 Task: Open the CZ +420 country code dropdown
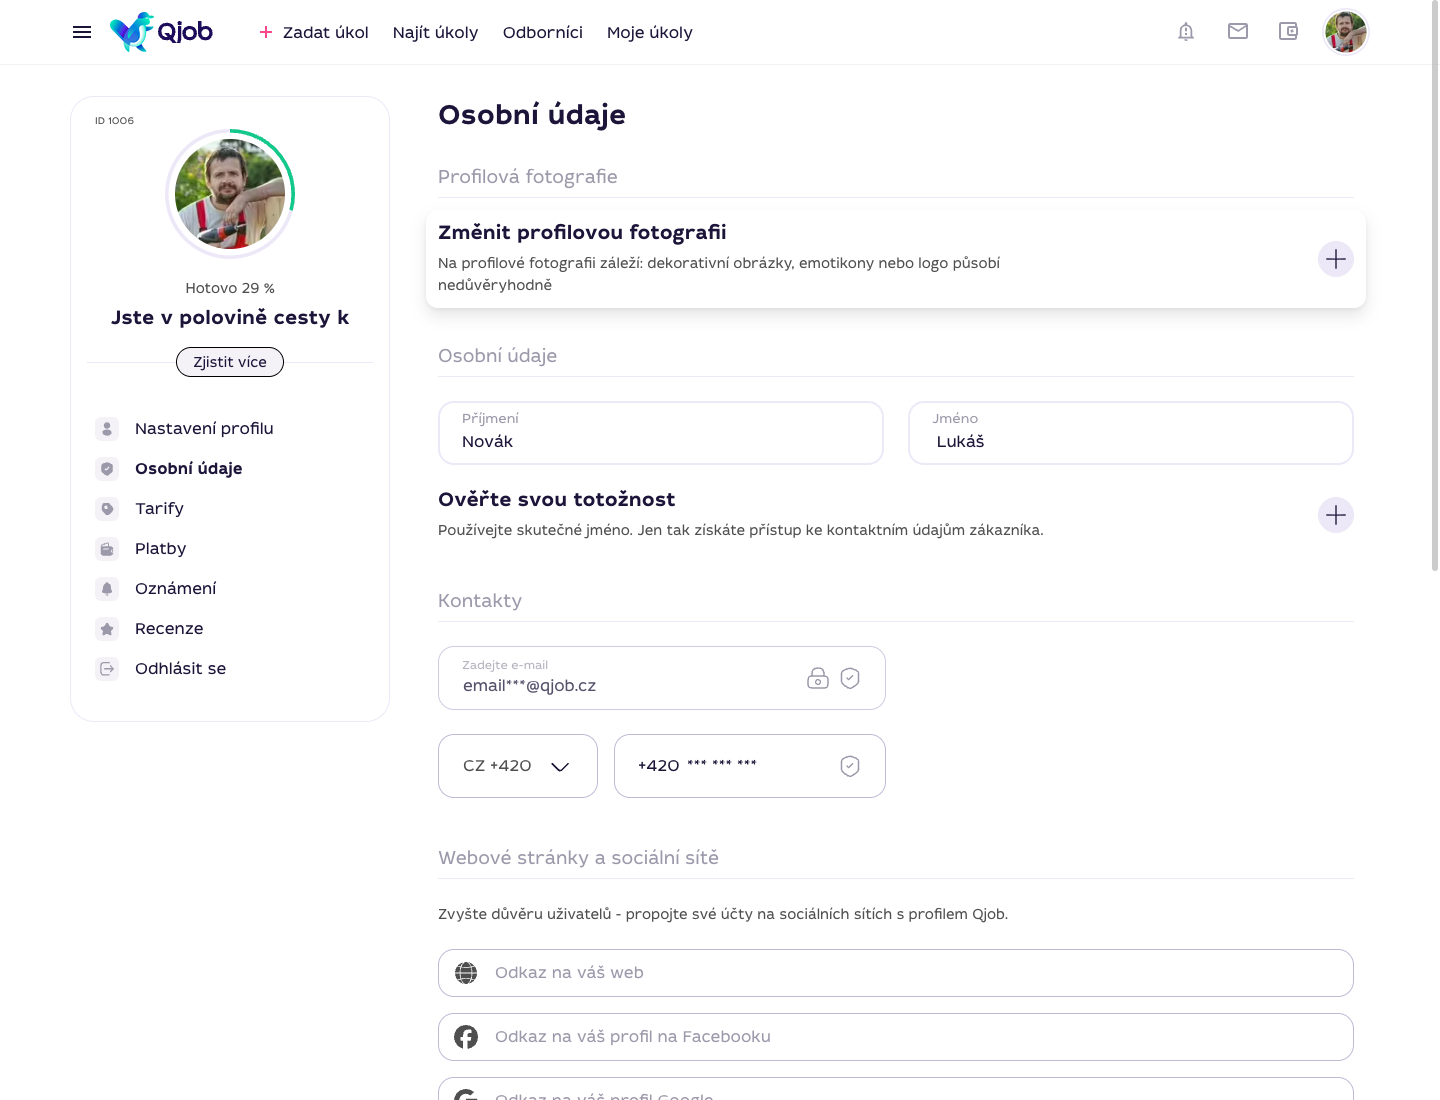(x=518, y=766)
